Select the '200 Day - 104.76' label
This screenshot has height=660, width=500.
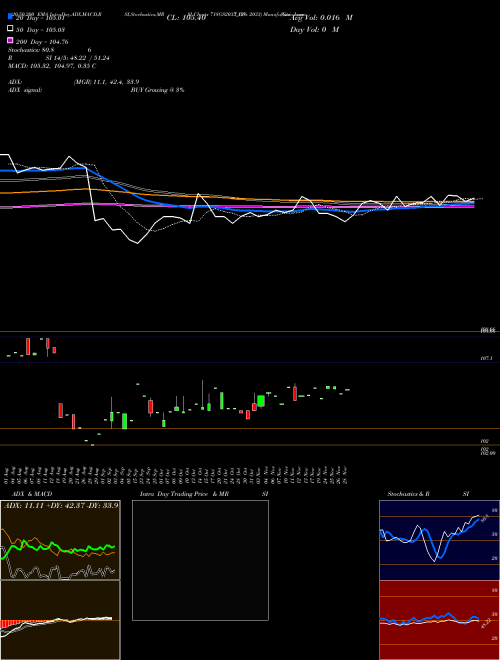tap(42, 42)
